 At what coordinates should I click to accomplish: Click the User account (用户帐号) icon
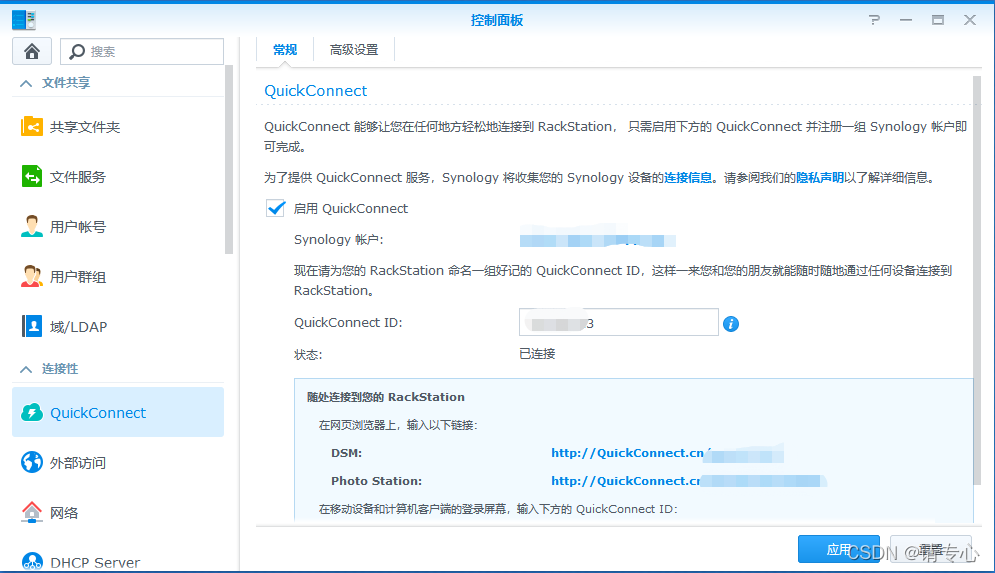click(32, 226)
